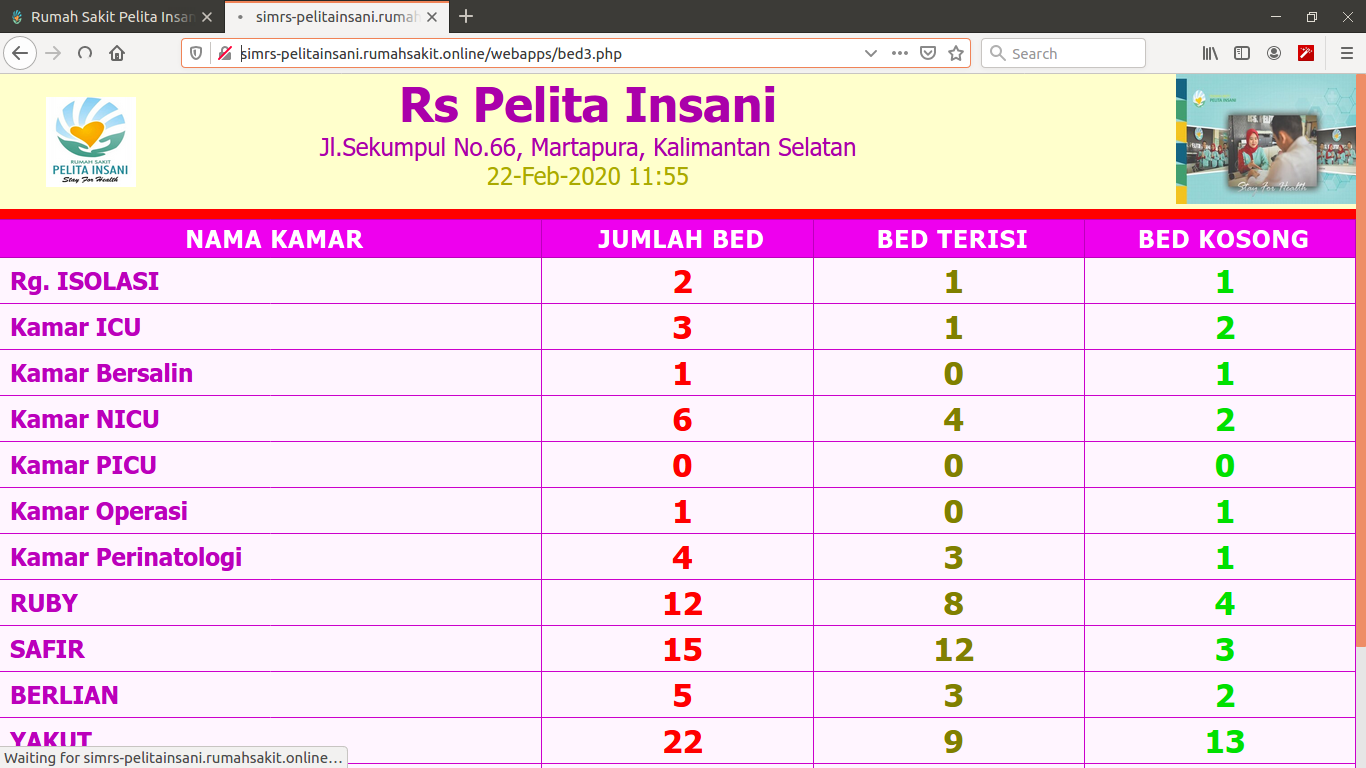Viewport: 1366px width, 768px height.
Task: Click the Rs Pelita Insani heading
Action: [588, 105]
